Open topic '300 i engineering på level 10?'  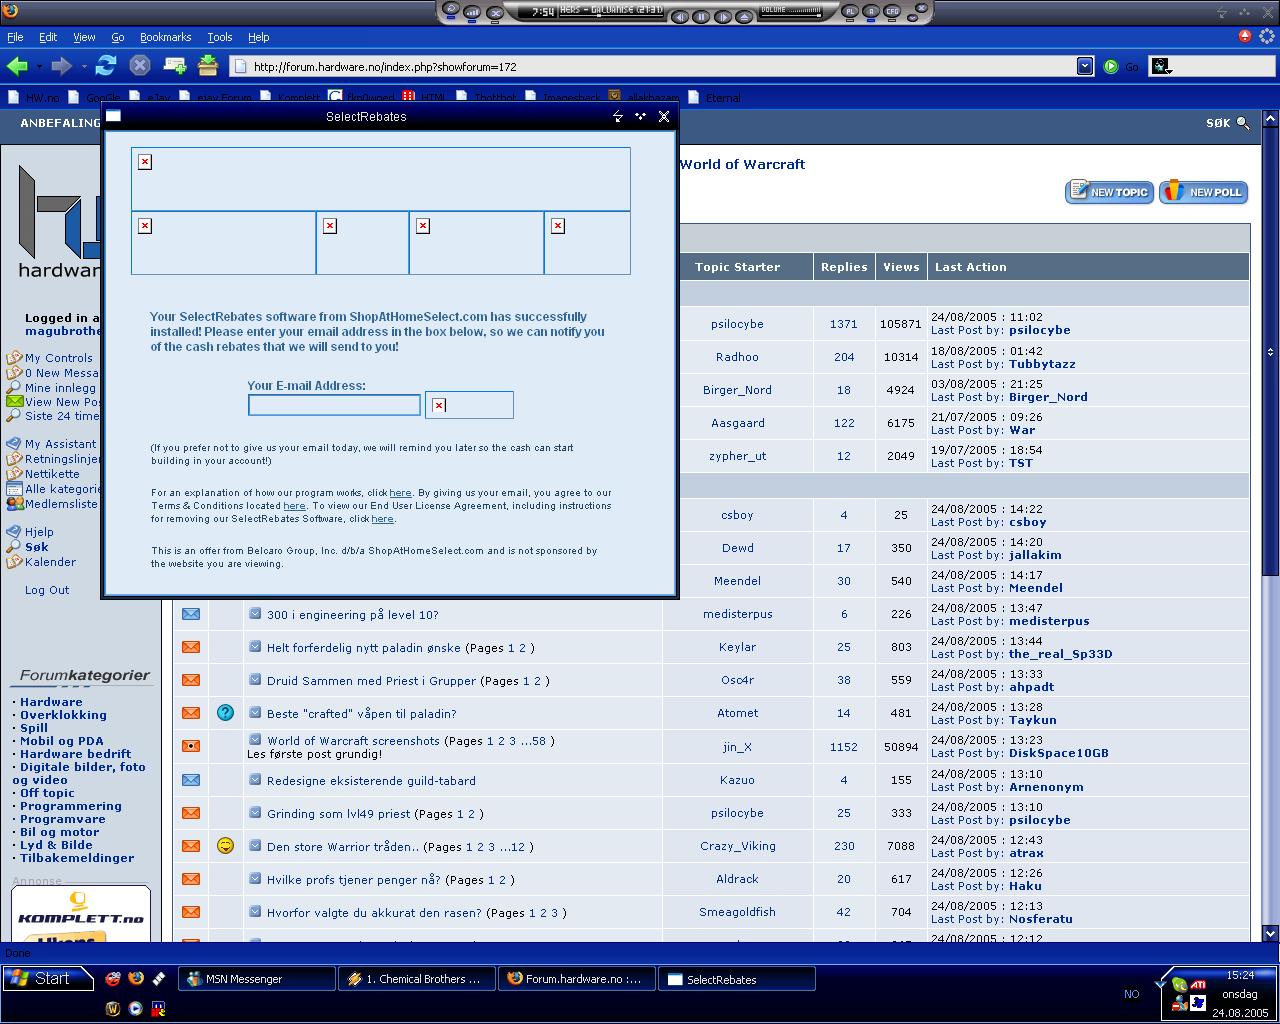[352, 615]
